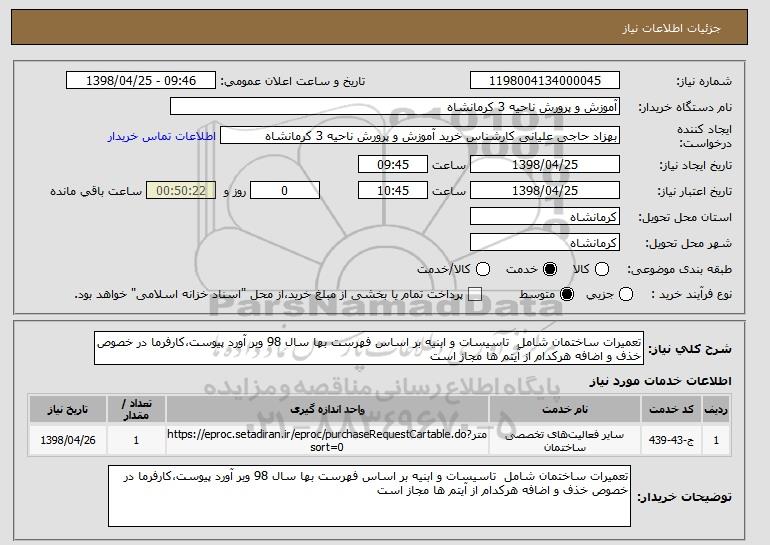Click the تاریخ نیاز column header

pos(68,409)
